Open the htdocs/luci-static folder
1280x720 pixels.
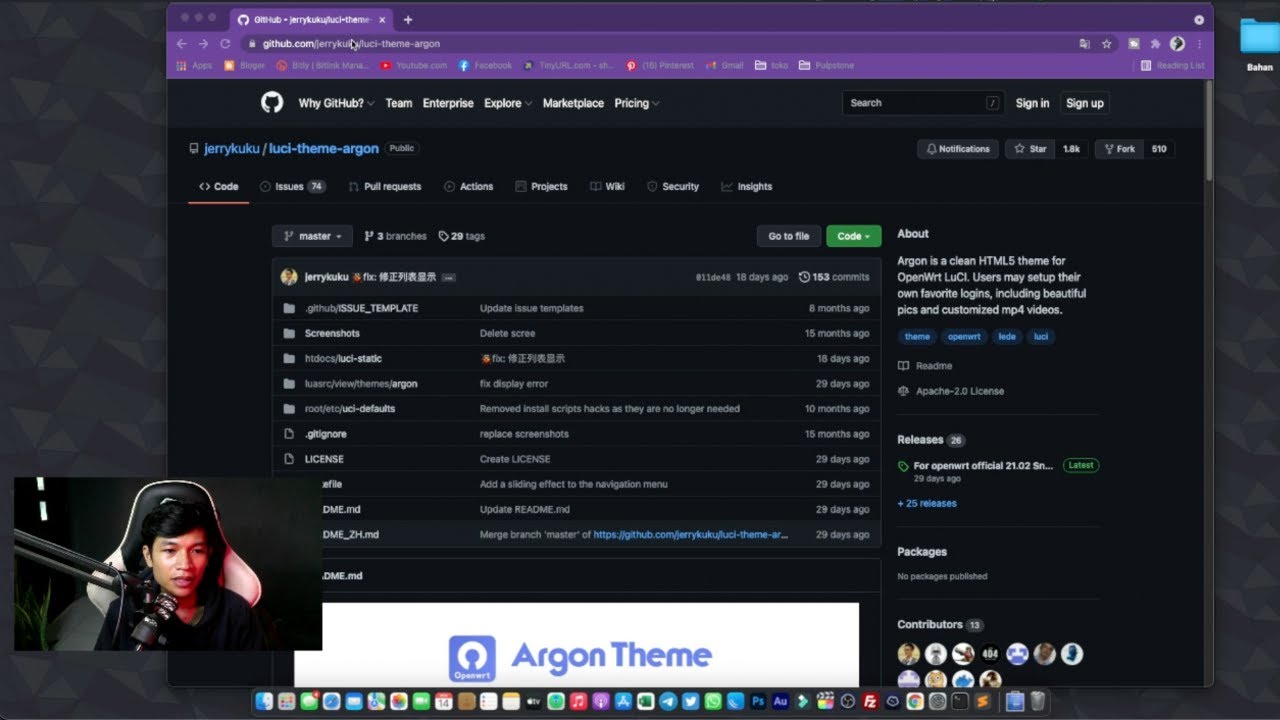point(343,358)
